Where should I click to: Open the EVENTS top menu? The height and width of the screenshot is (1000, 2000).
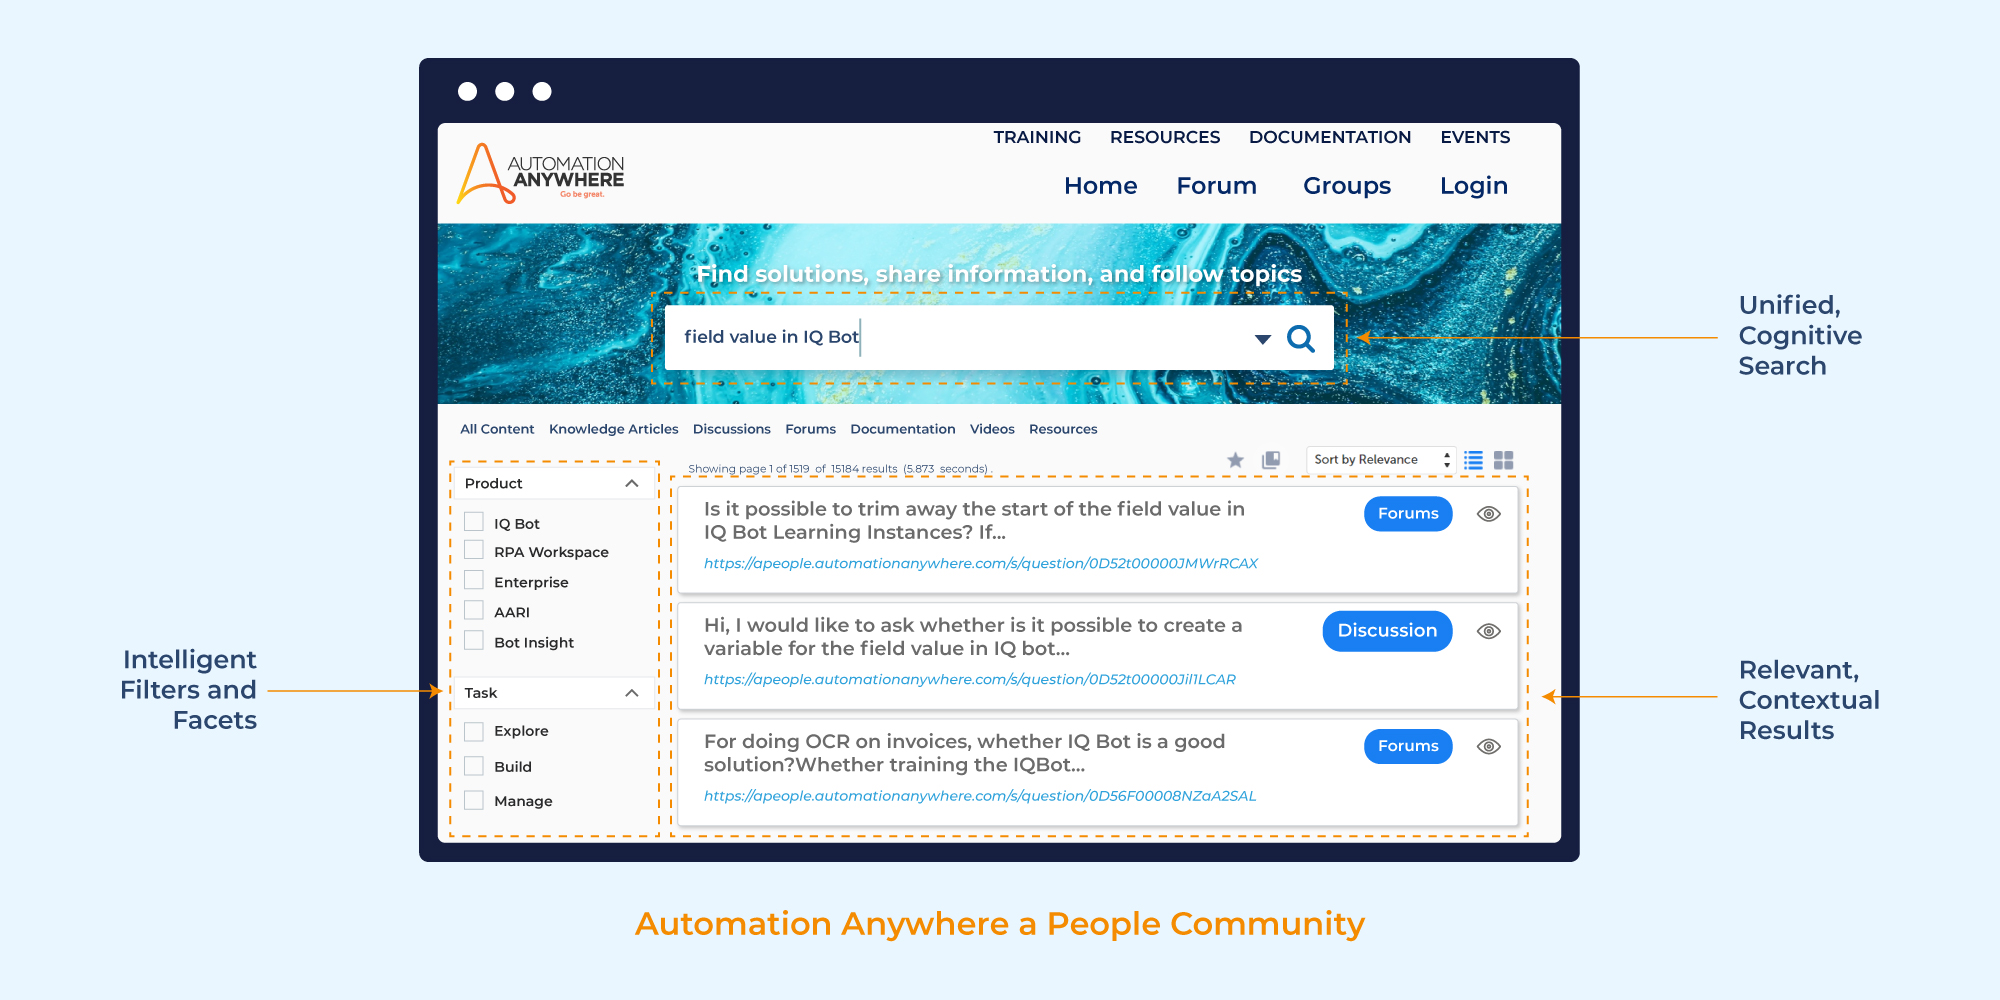1475,137
